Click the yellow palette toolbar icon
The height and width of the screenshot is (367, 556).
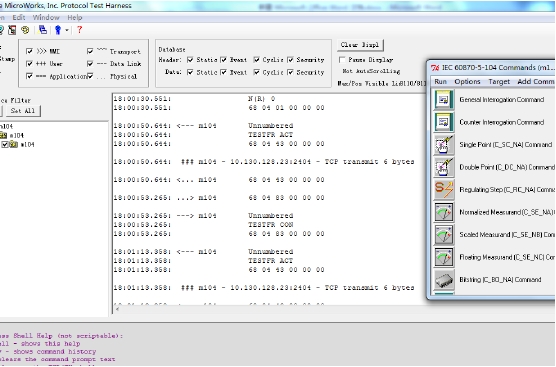pyautogui.click(x=25, y=30)
